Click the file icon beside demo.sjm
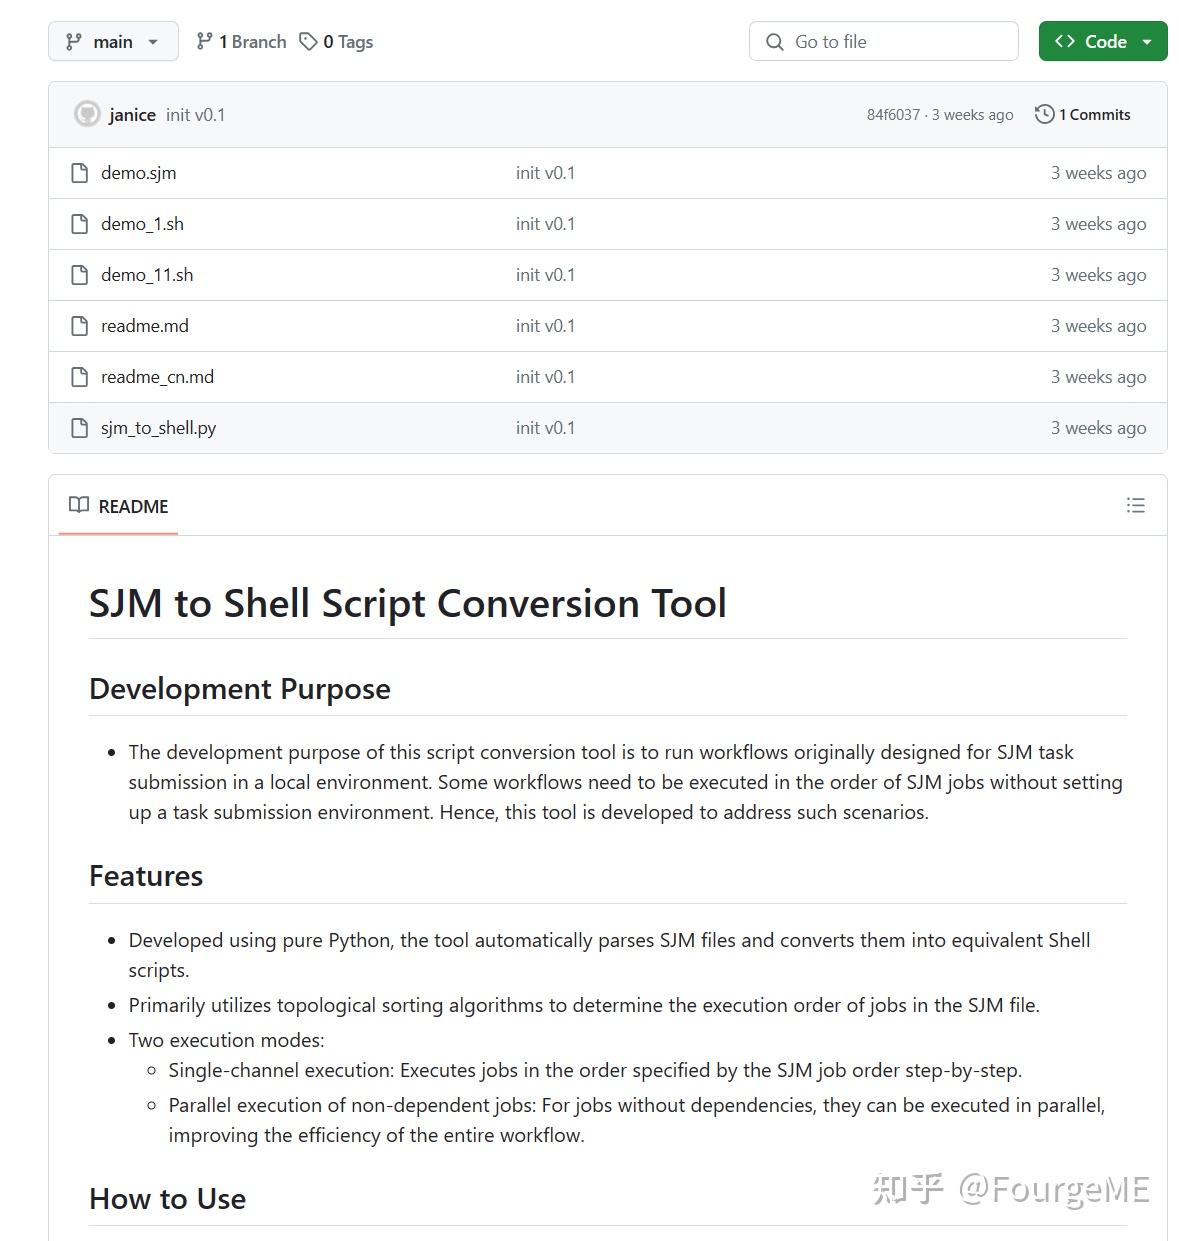Screen dimensions: 1179x1241 pos(80,173)
